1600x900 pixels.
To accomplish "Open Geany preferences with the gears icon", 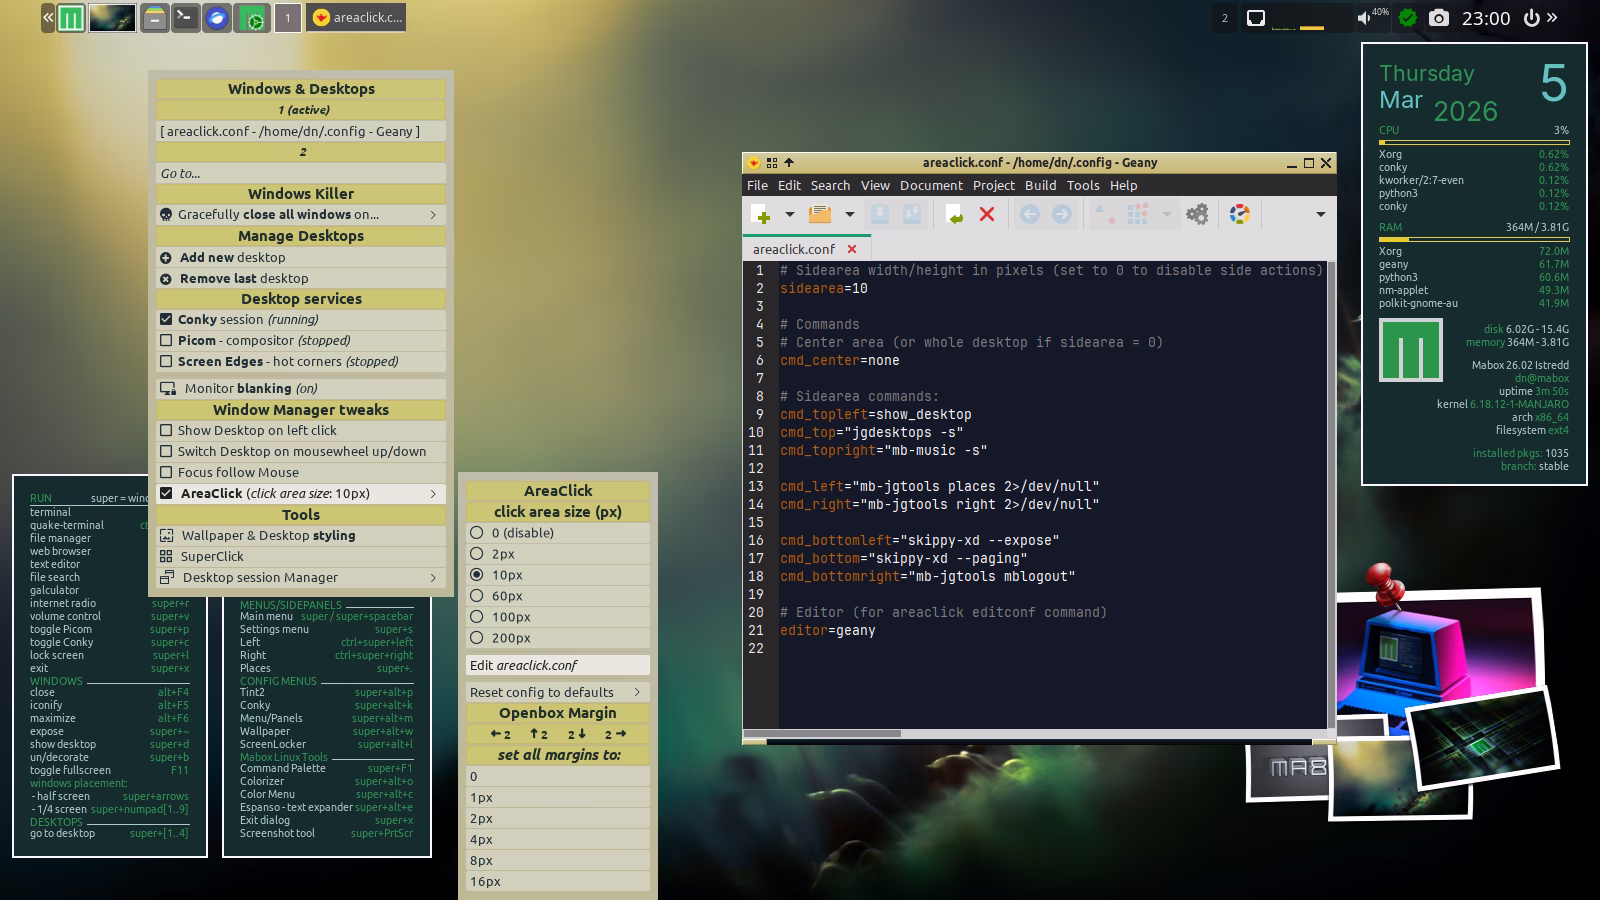I will 1197,214.
